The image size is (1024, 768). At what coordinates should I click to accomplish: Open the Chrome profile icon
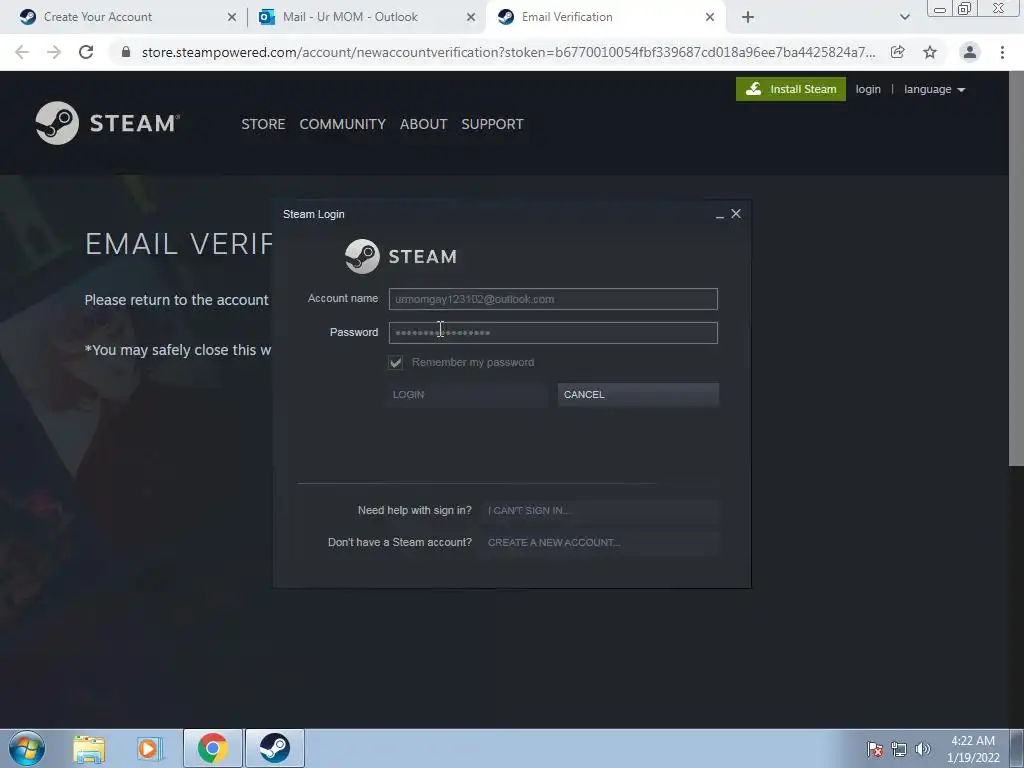(970, 52)
